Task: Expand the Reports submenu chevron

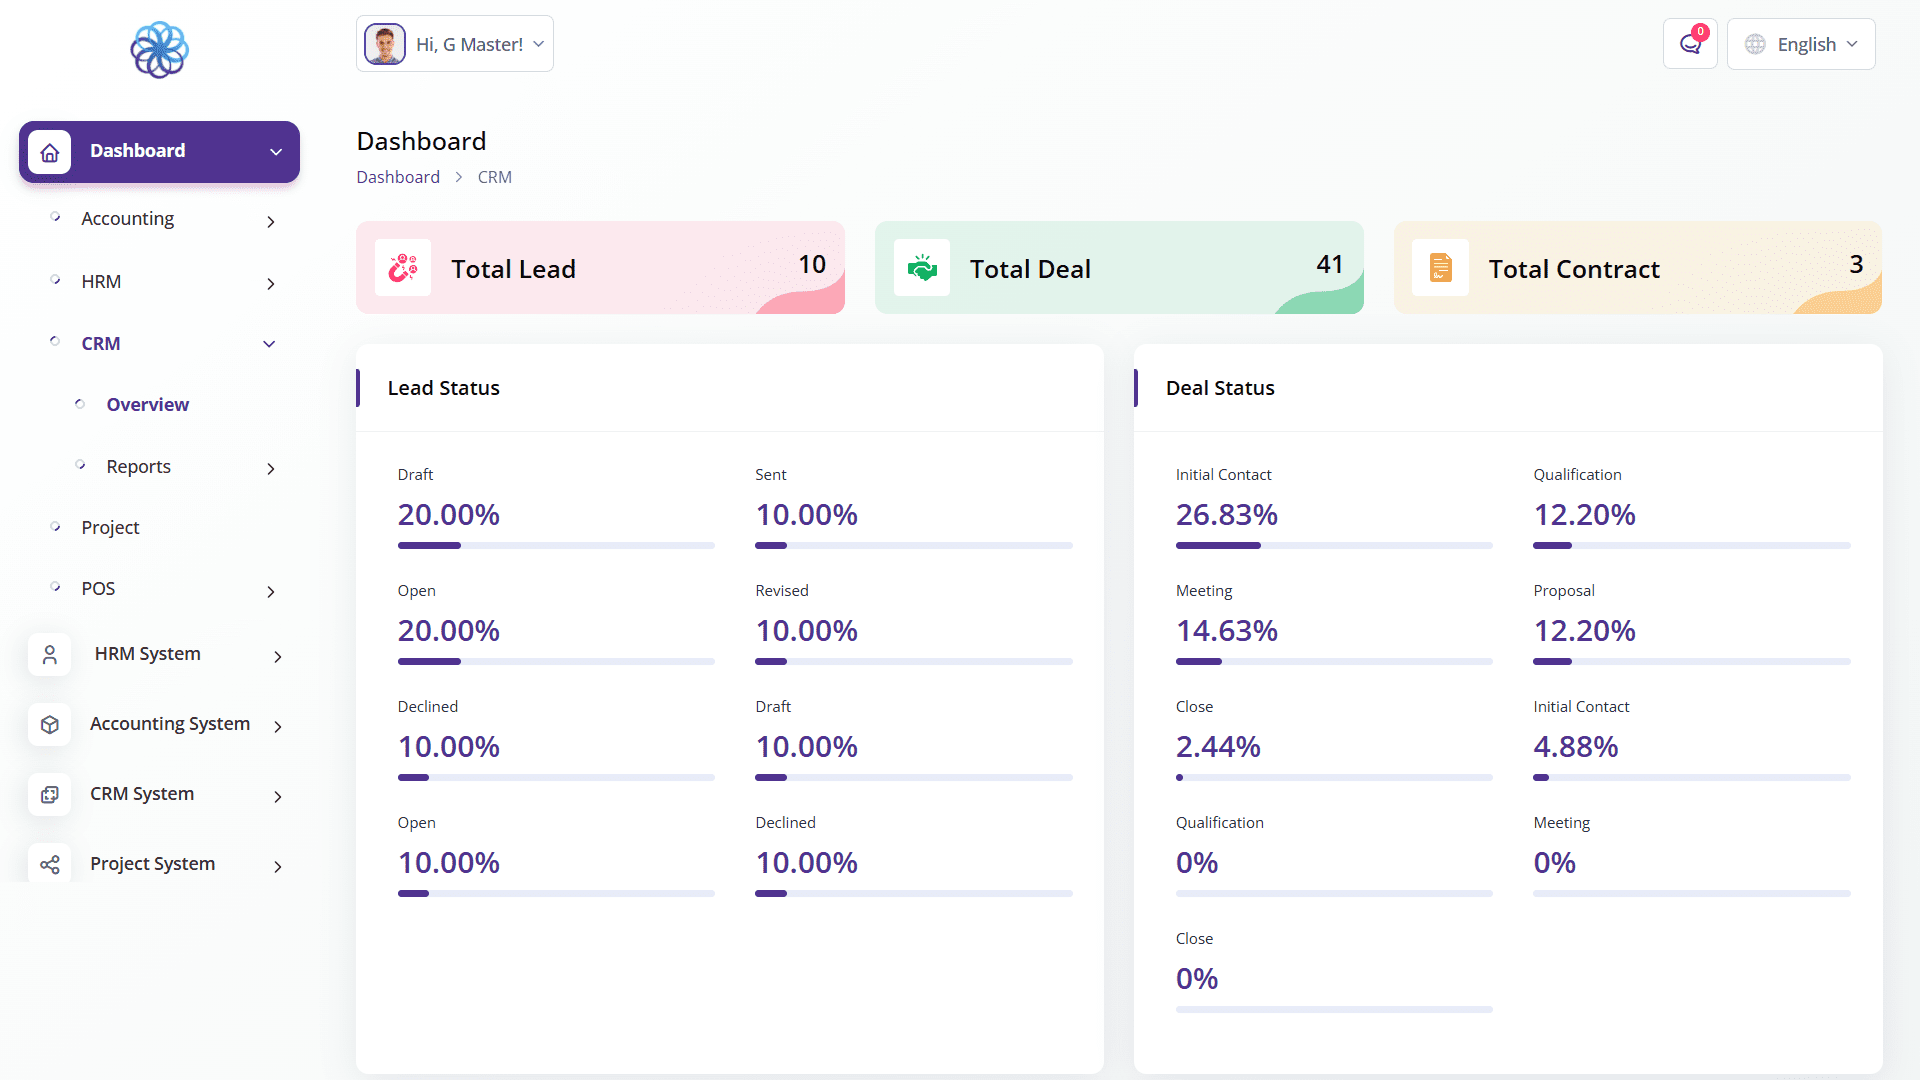Action: pos(270,469)
